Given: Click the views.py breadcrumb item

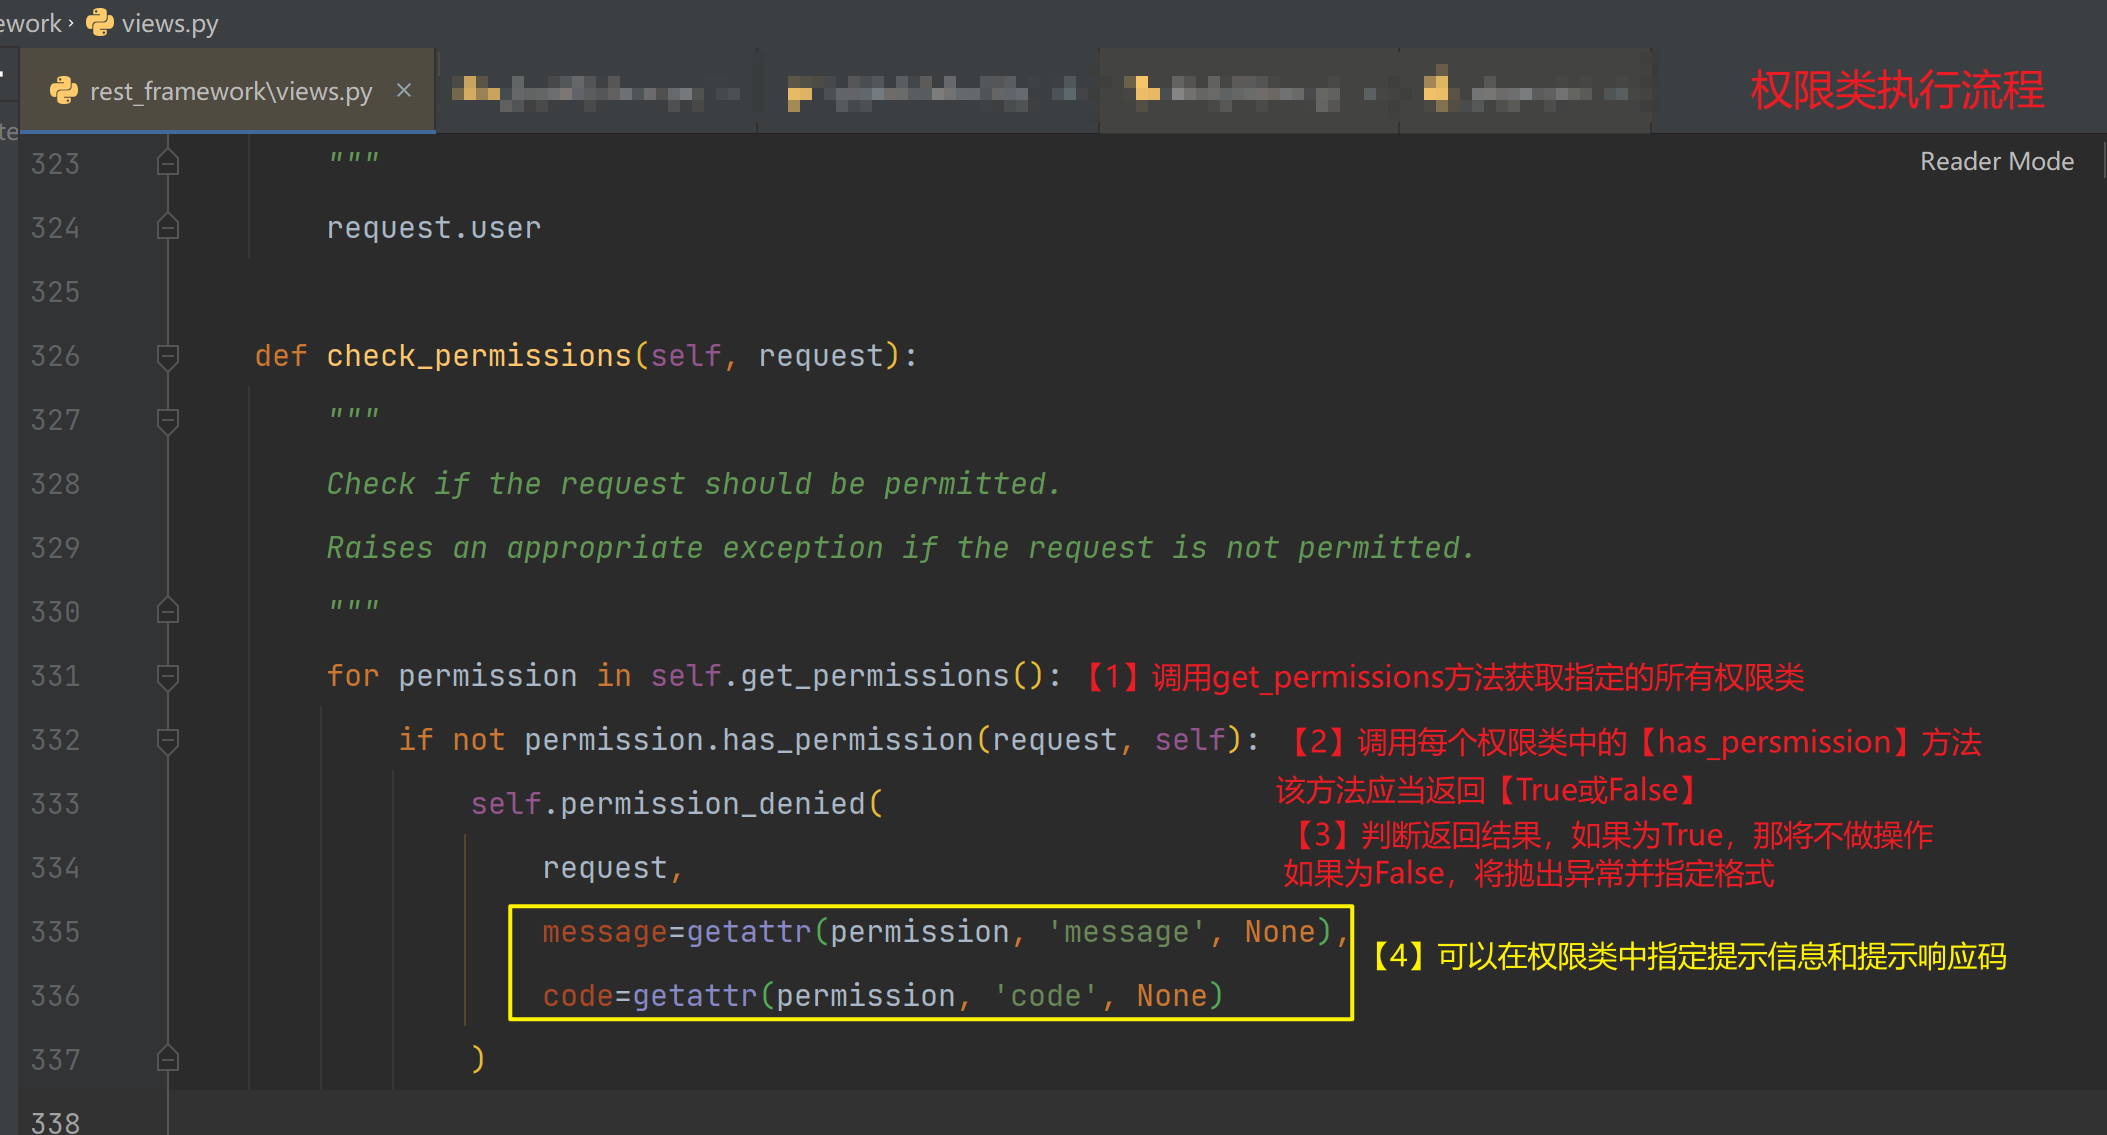Looking at the screenshot, I should click(x=170, y=23).
